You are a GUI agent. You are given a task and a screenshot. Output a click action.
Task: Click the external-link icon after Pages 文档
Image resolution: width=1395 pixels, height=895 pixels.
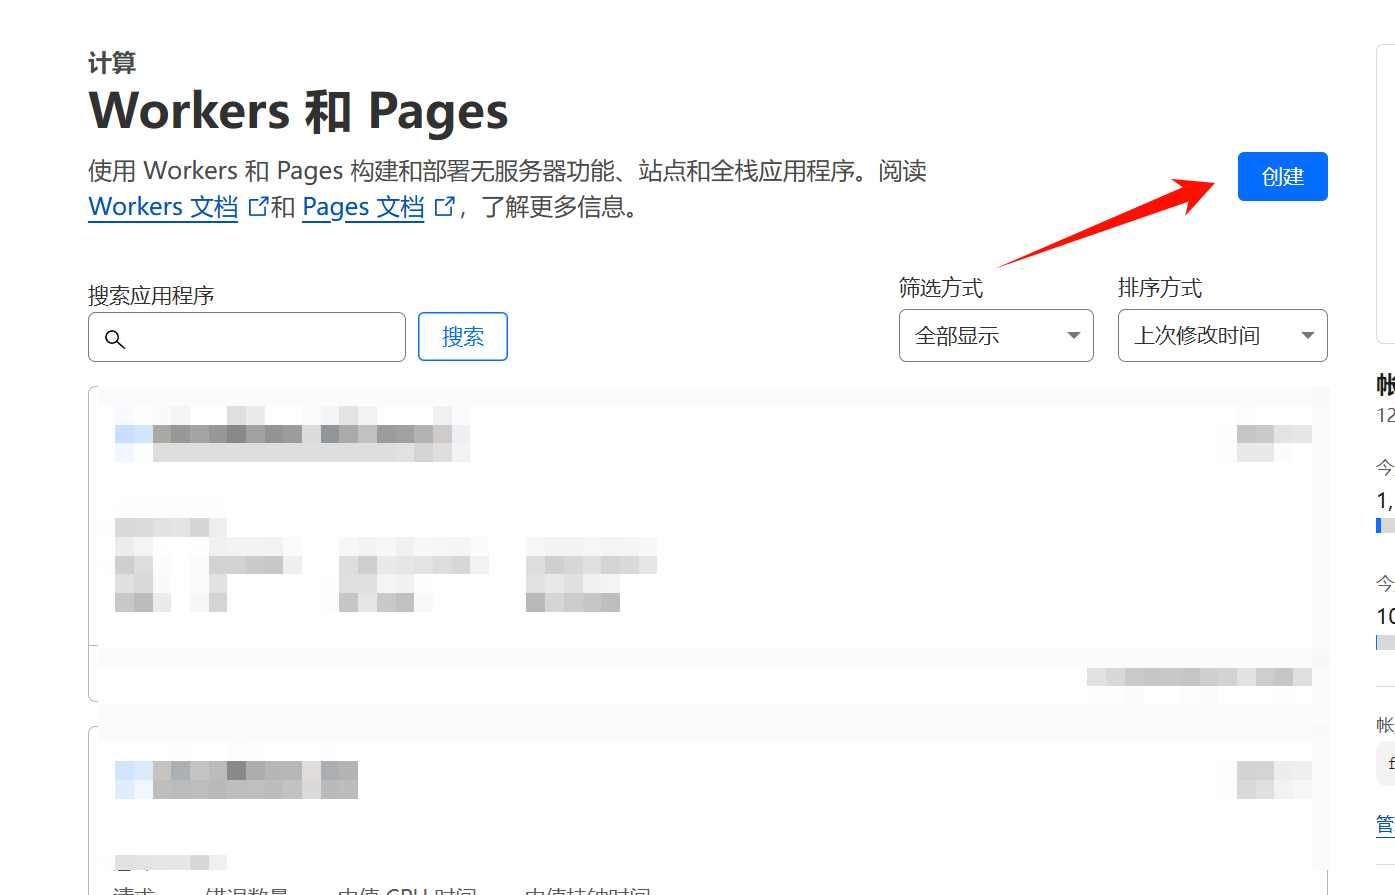[x=445, y=206]
